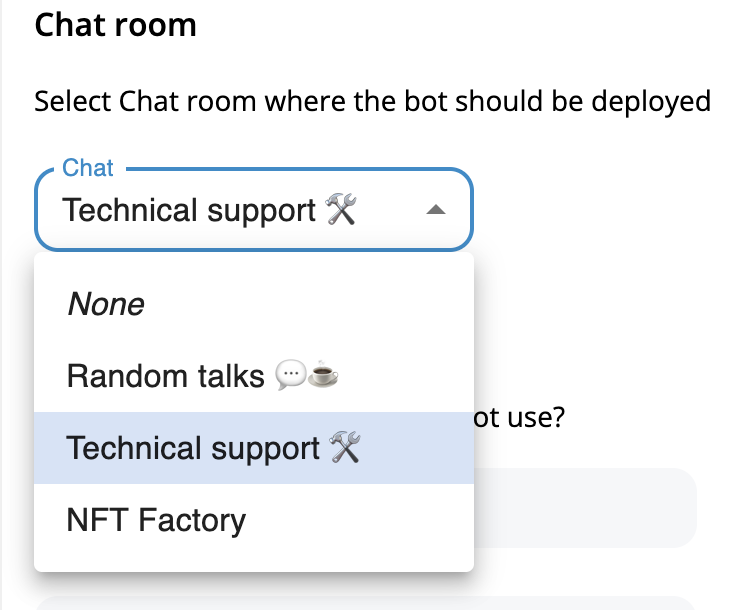Click the blue Chat floating label

(88, 168)
